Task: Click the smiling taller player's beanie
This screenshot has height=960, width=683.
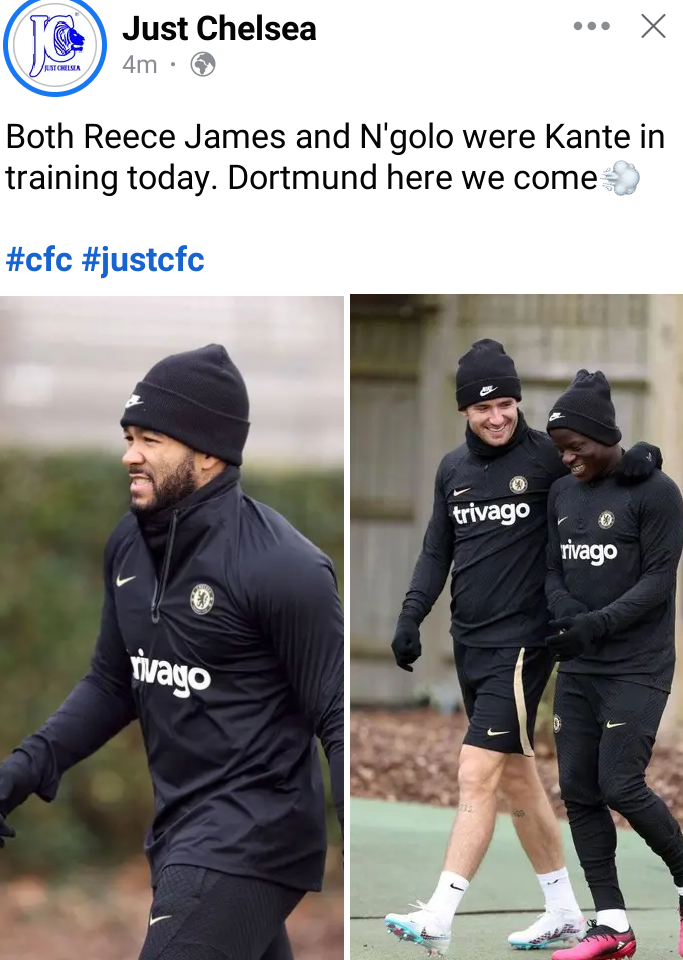Action: 488,373
